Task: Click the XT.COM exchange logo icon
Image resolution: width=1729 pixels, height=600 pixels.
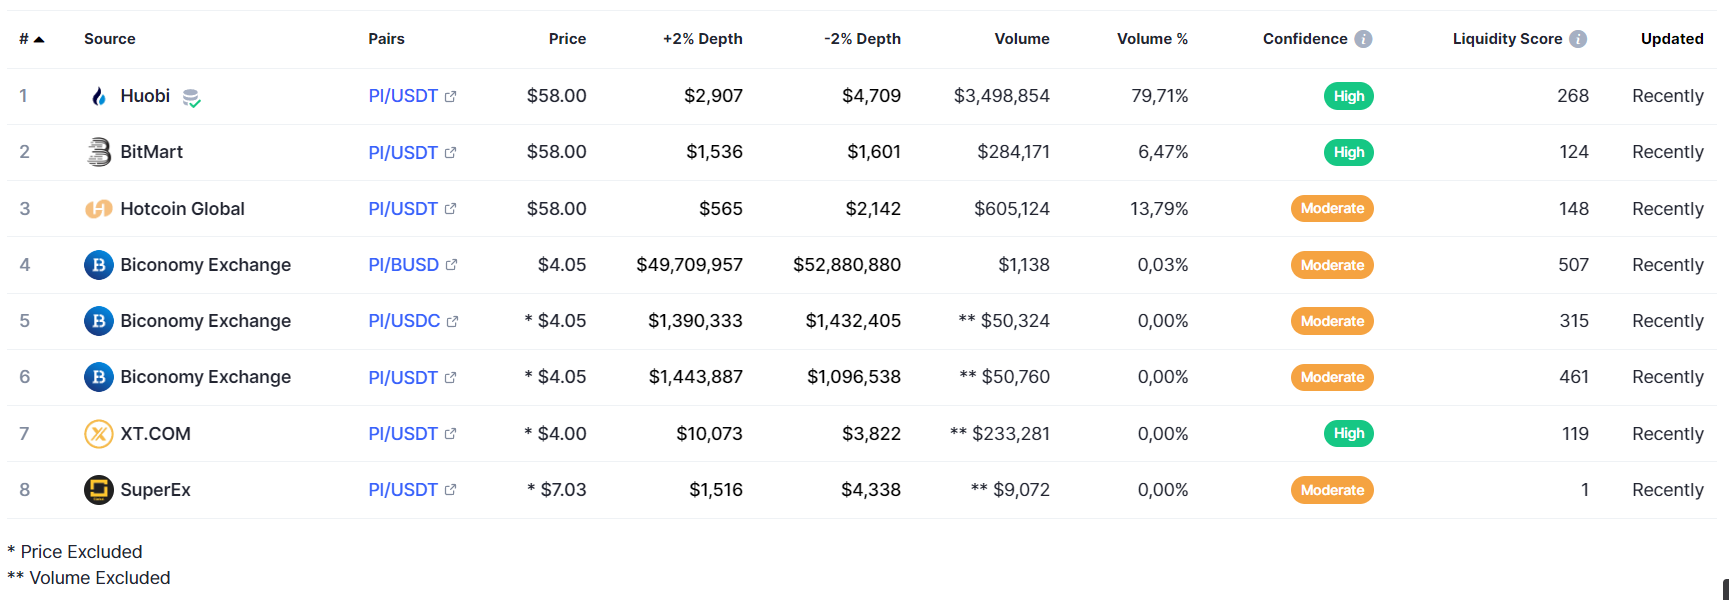Action: click(x=98, y=434)
